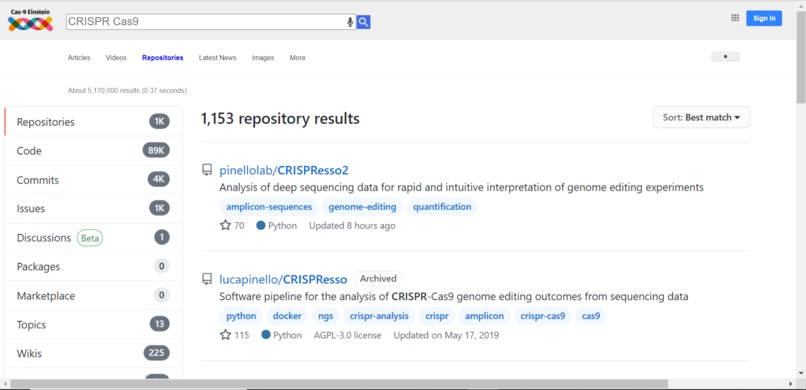Click the Archived badge
Screen dimensions: 806x390
[378, 278]
